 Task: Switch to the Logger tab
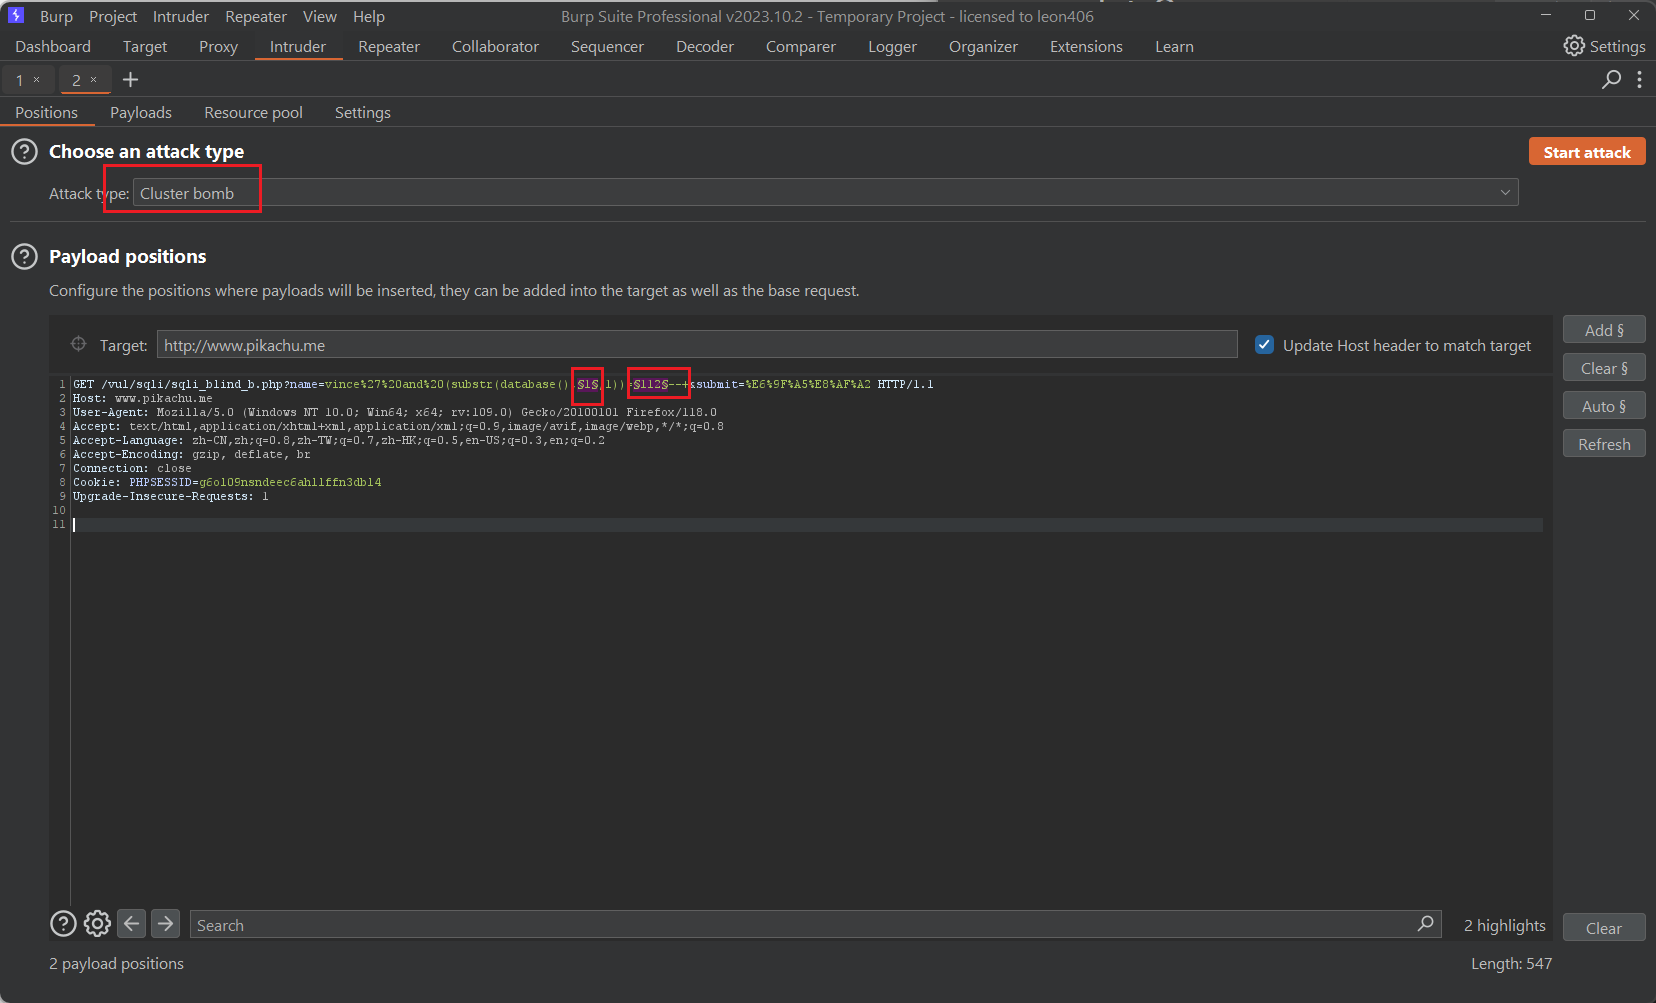[x=892, y=47]
